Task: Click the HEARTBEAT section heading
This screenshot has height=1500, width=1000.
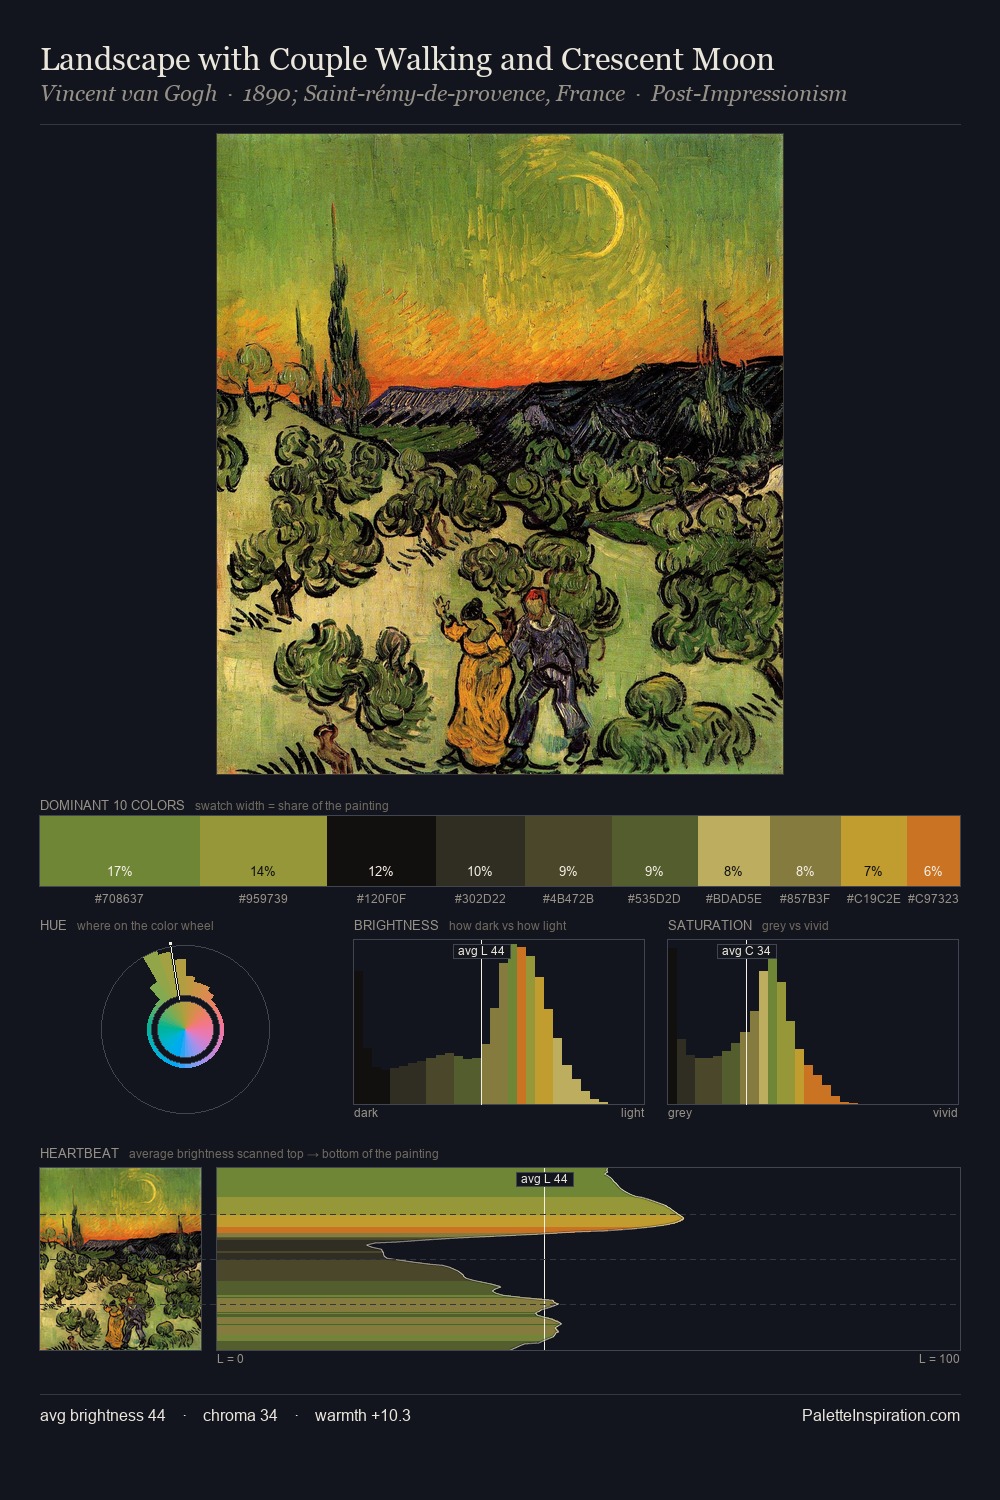Action: pyautogui.click(x=79, y=1153)
